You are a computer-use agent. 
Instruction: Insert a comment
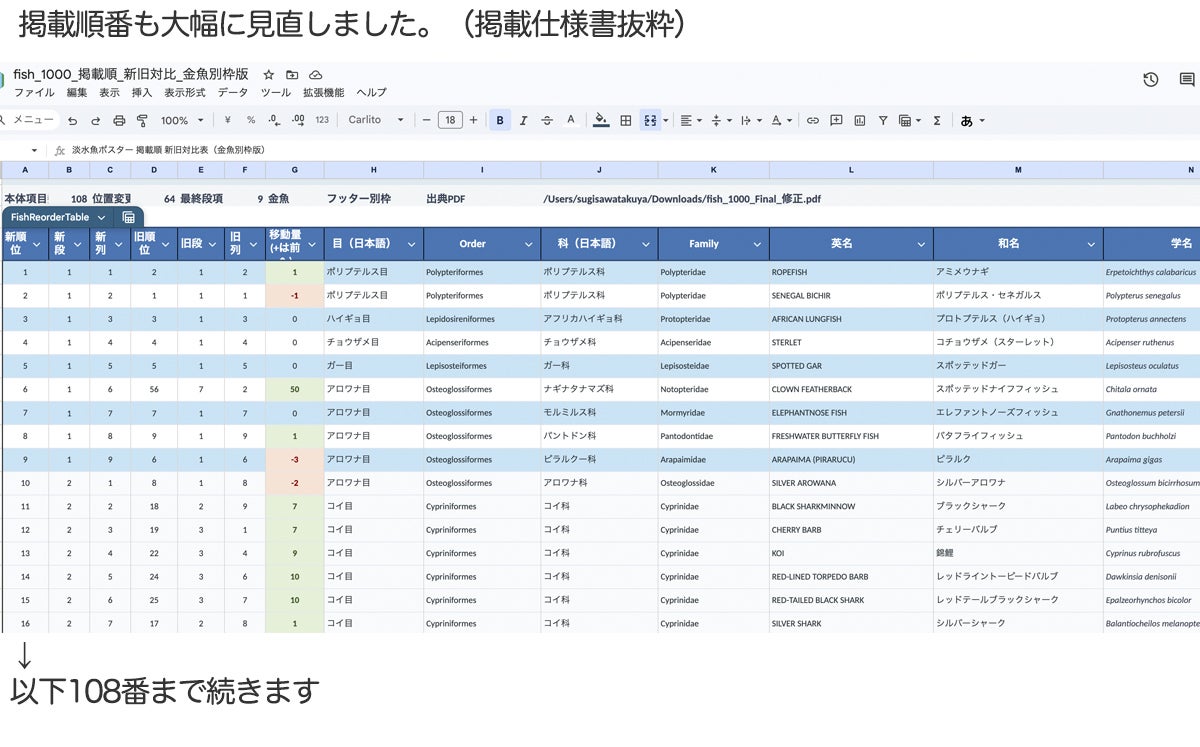click(x=835, y=120)
